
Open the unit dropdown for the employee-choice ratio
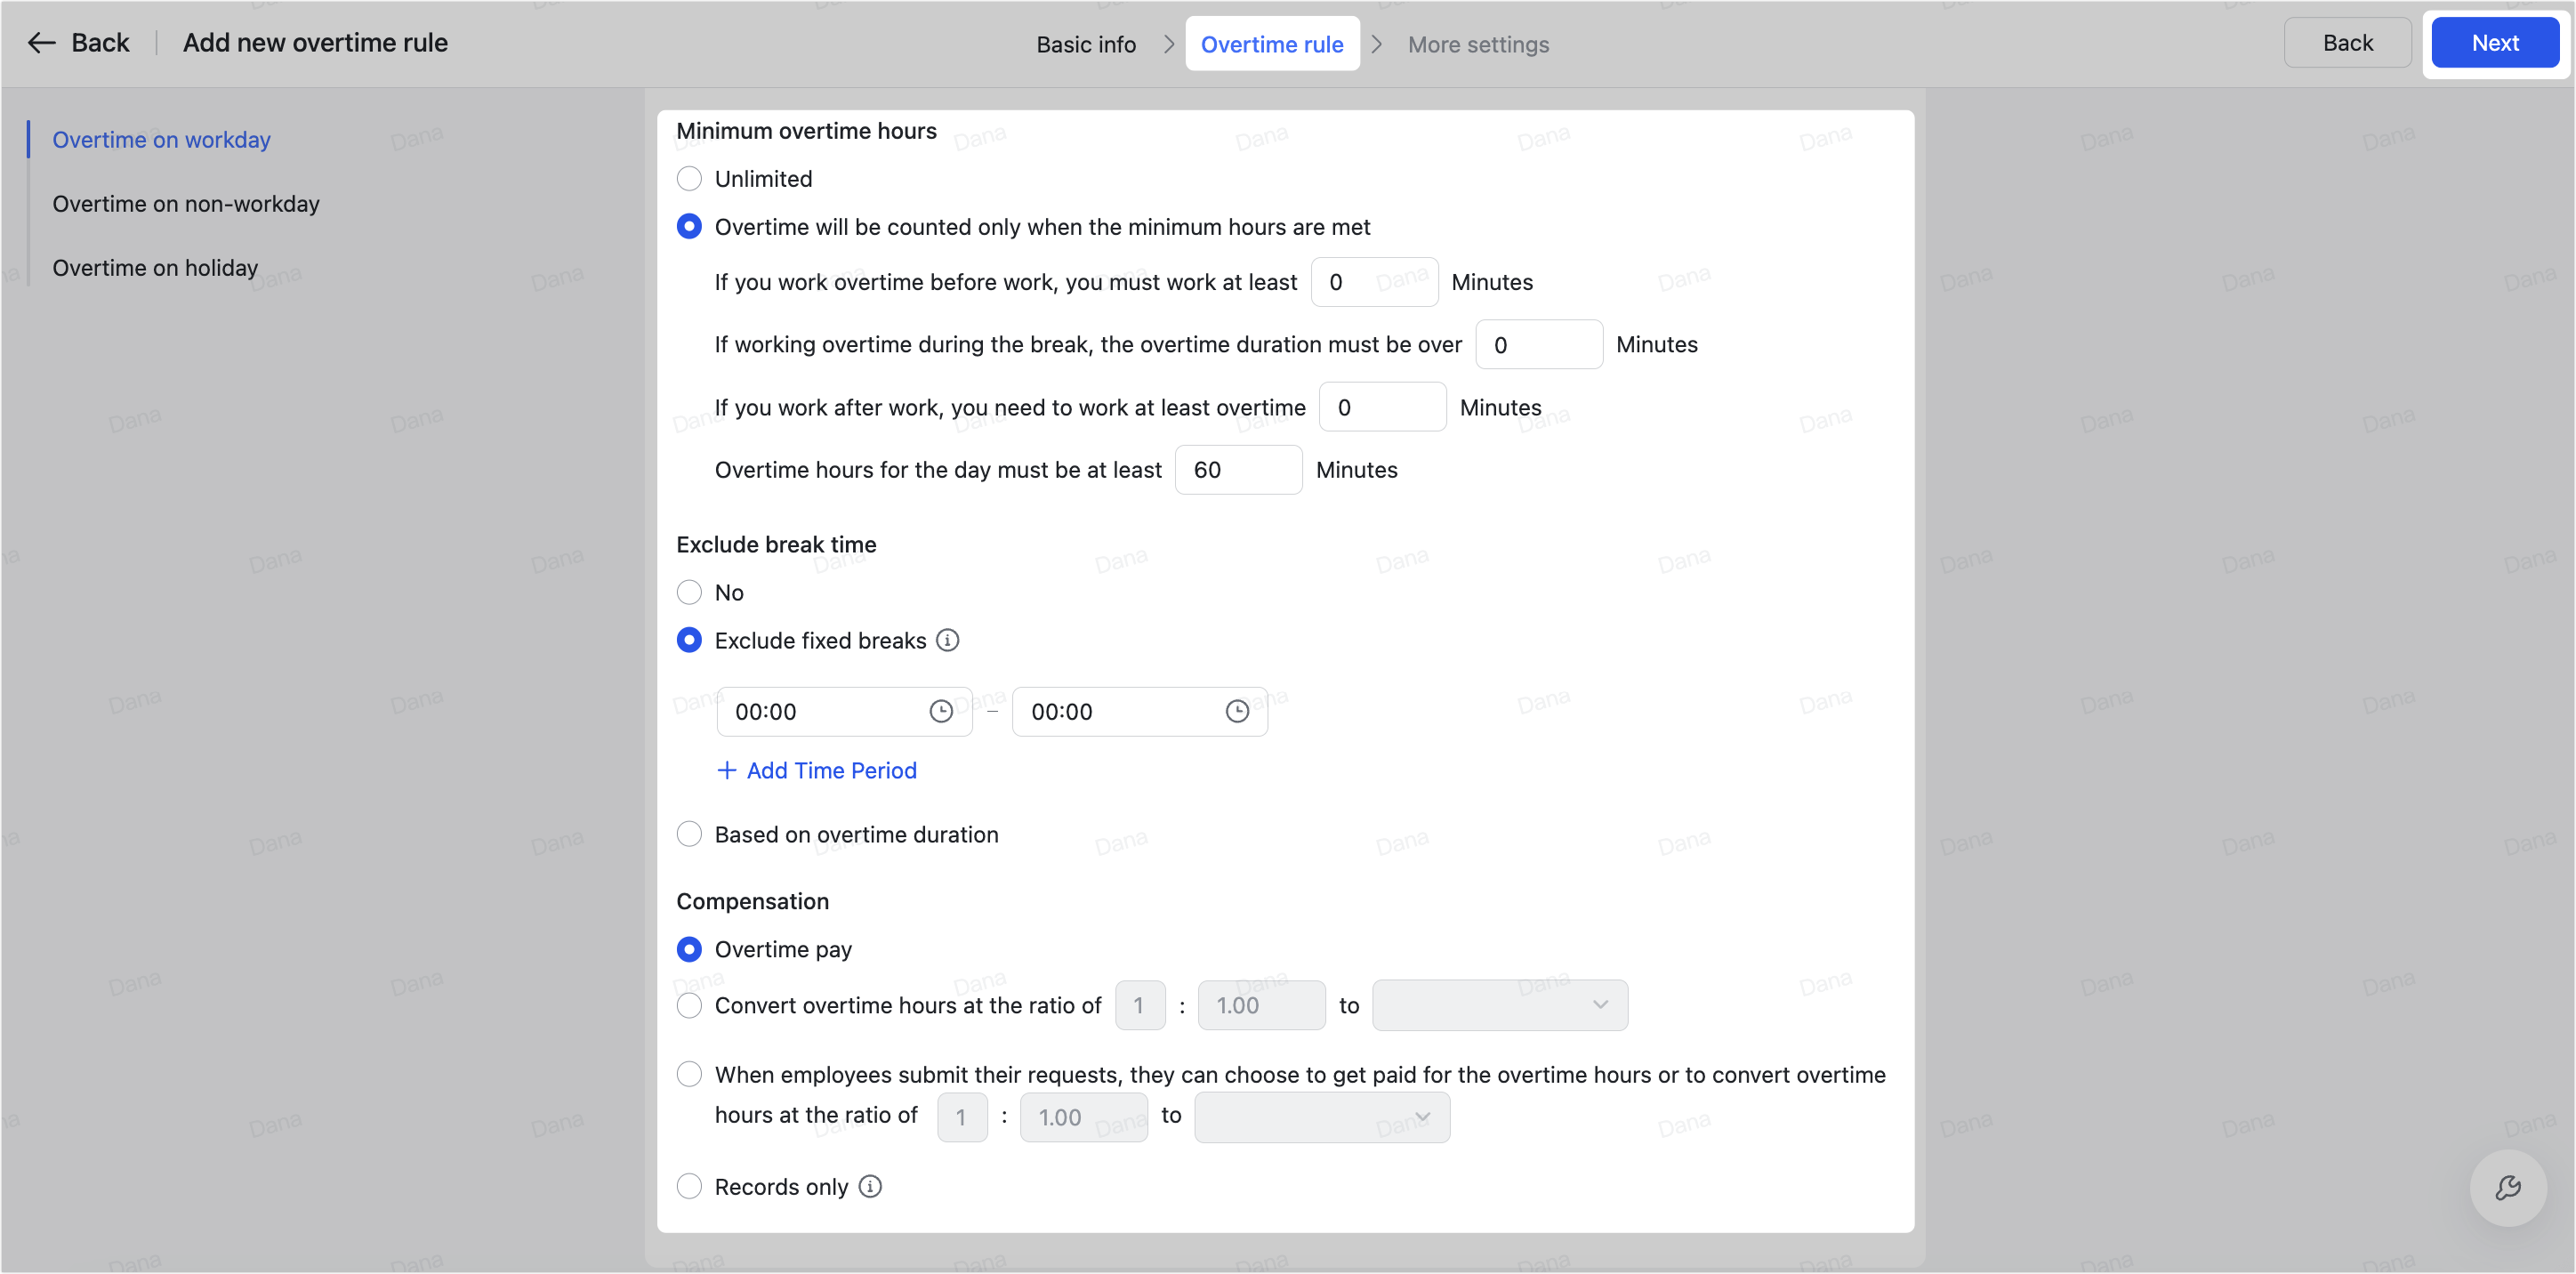[1321, 1117]
